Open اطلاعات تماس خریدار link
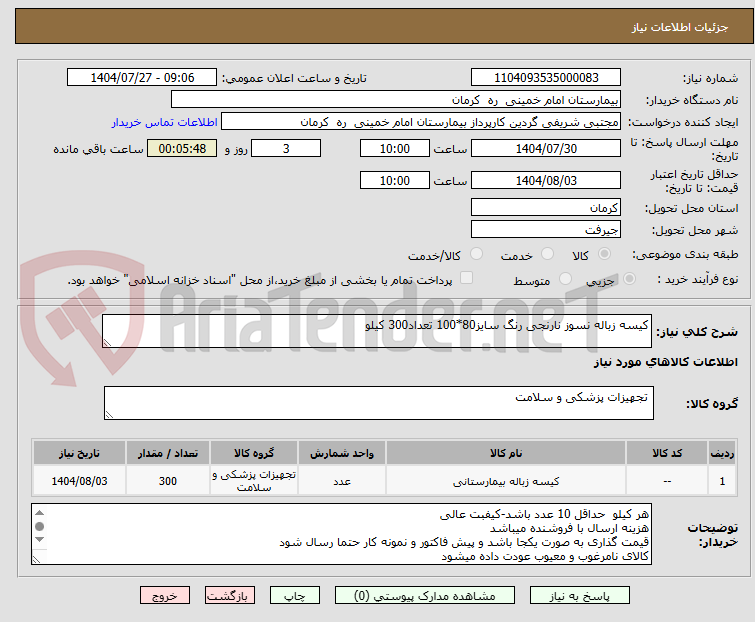This screenshot has width=755, height=622. (x=165, y=122)
